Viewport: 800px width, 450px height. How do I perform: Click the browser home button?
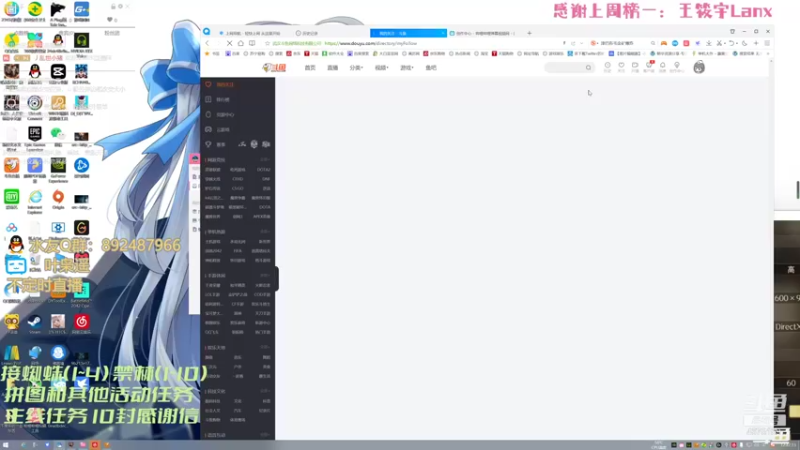[241, 43]
